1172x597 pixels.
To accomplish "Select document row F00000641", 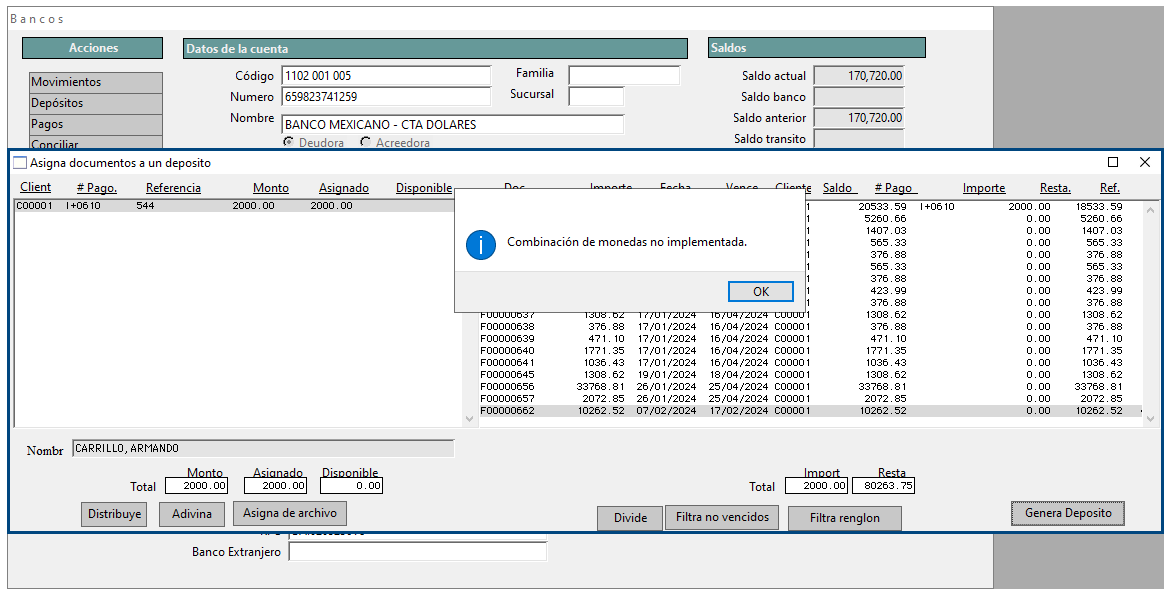I will click(x=811, y=362).
